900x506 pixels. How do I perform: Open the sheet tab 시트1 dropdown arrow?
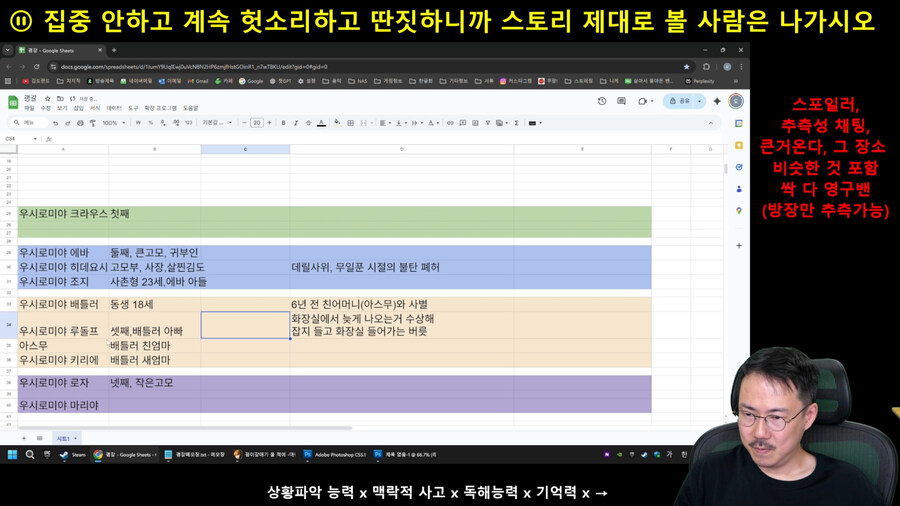point(75,438)
